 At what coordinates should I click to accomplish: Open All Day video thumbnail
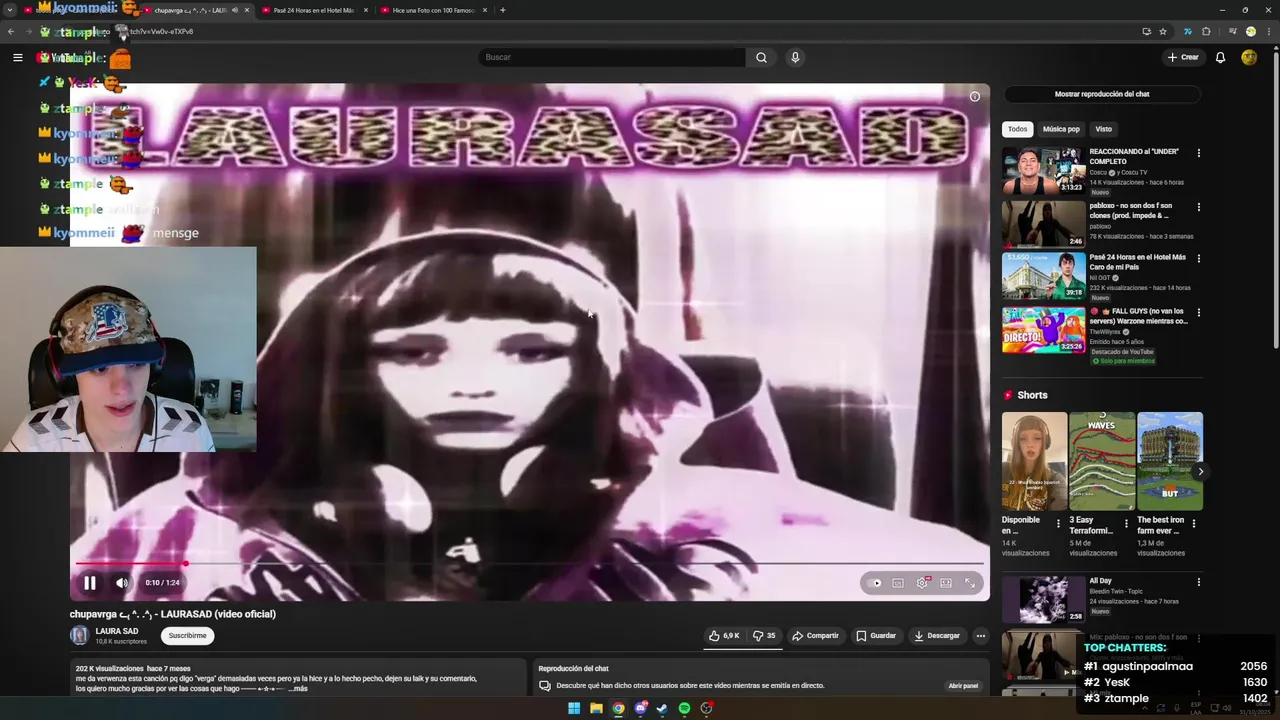[x=1044, y=599]
